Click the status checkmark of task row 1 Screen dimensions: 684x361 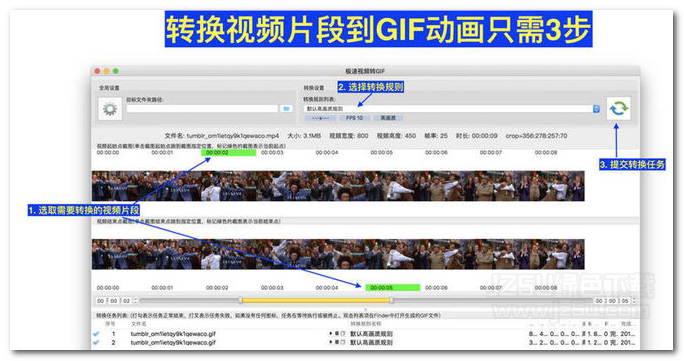click(96, 334)
